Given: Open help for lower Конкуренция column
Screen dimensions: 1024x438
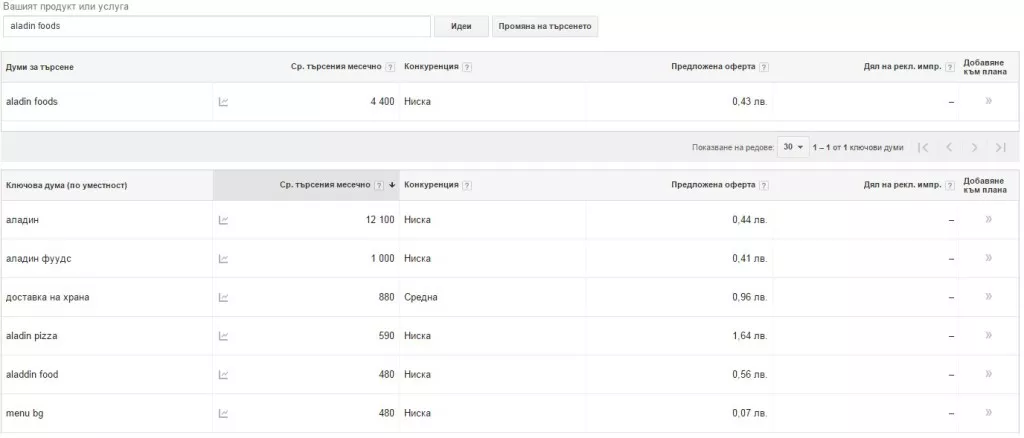Looking at the screenshot, I should coord(467,185).
